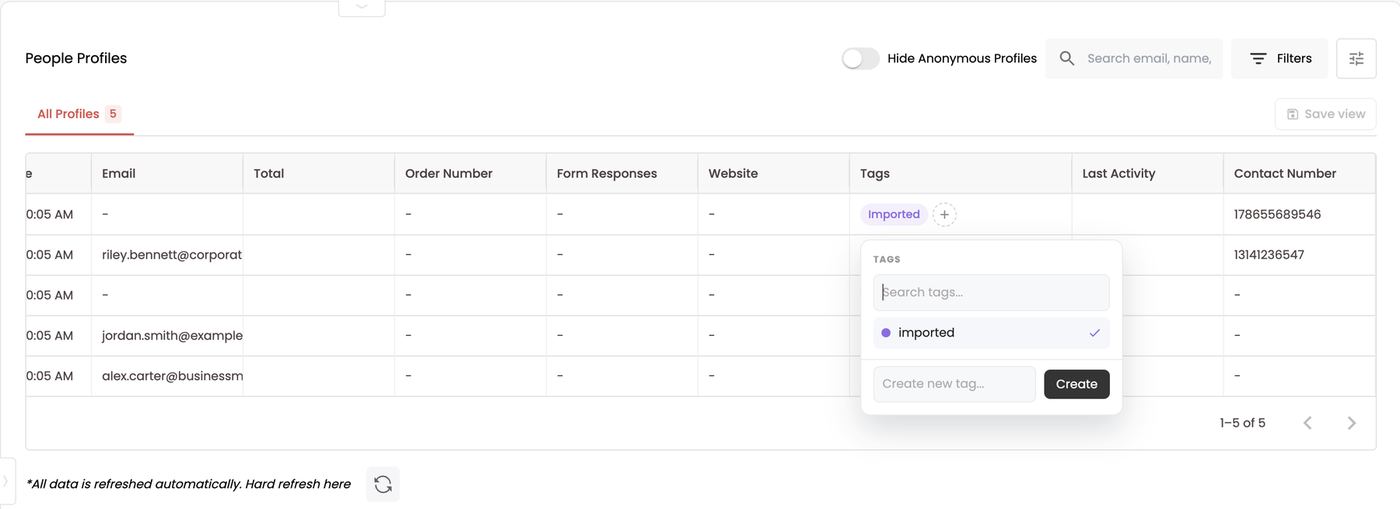
Task: Click the Search tags input field
Action: (991, 292)
